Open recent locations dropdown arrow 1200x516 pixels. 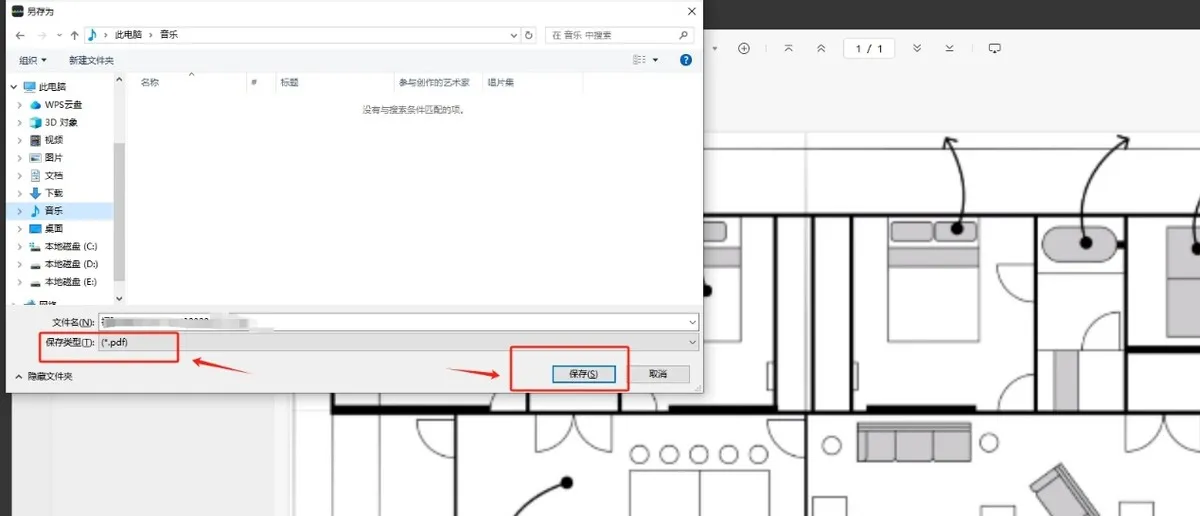coord(58,35)
